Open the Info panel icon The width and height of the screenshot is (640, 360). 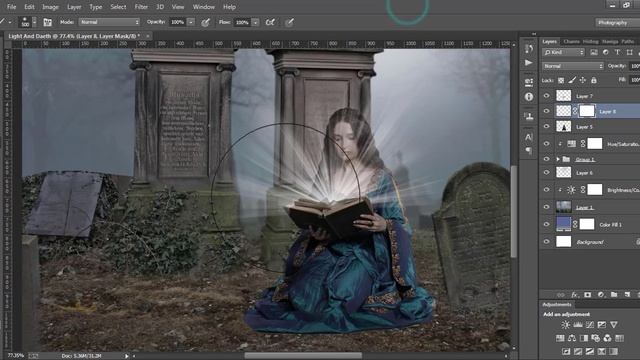[529, 97]
